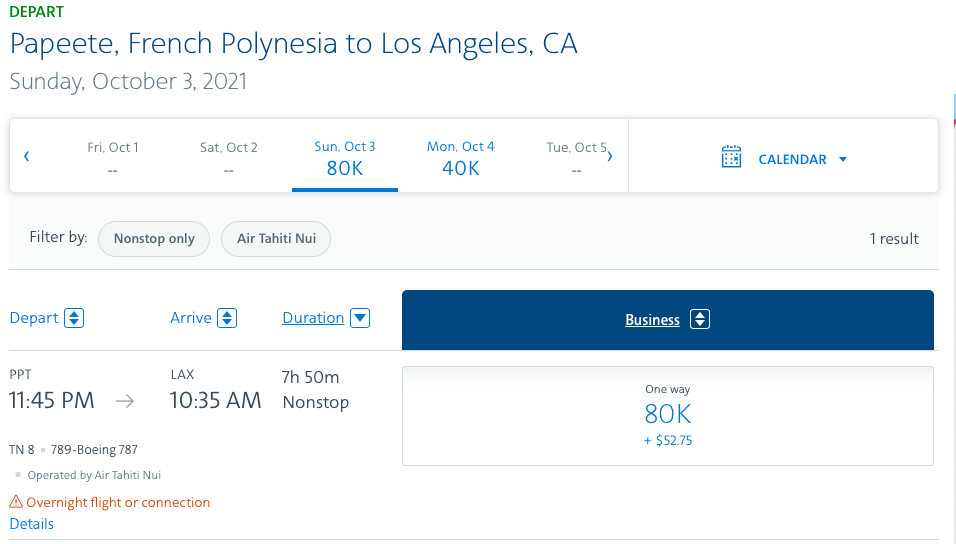
Task: Click the previous dates left chevron
Action: click(27, 156)
